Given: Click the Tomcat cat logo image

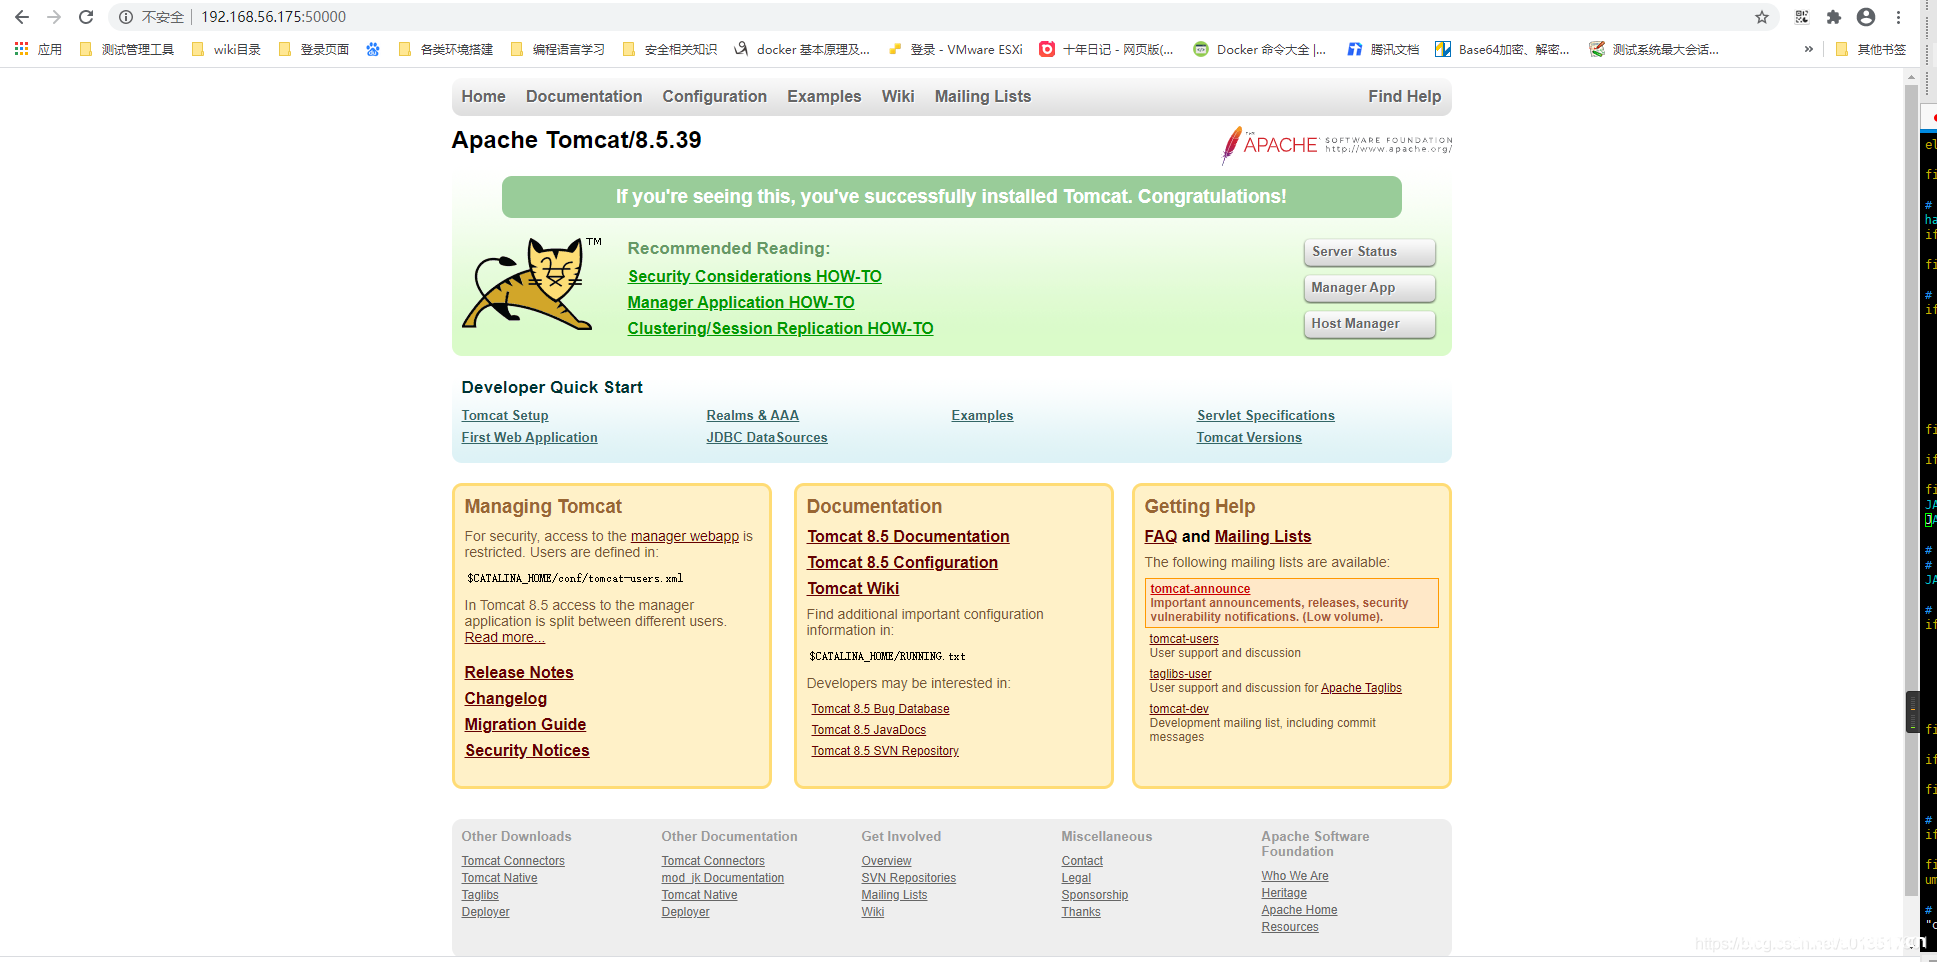Looking at the screenshot, I should coord(530,285).
